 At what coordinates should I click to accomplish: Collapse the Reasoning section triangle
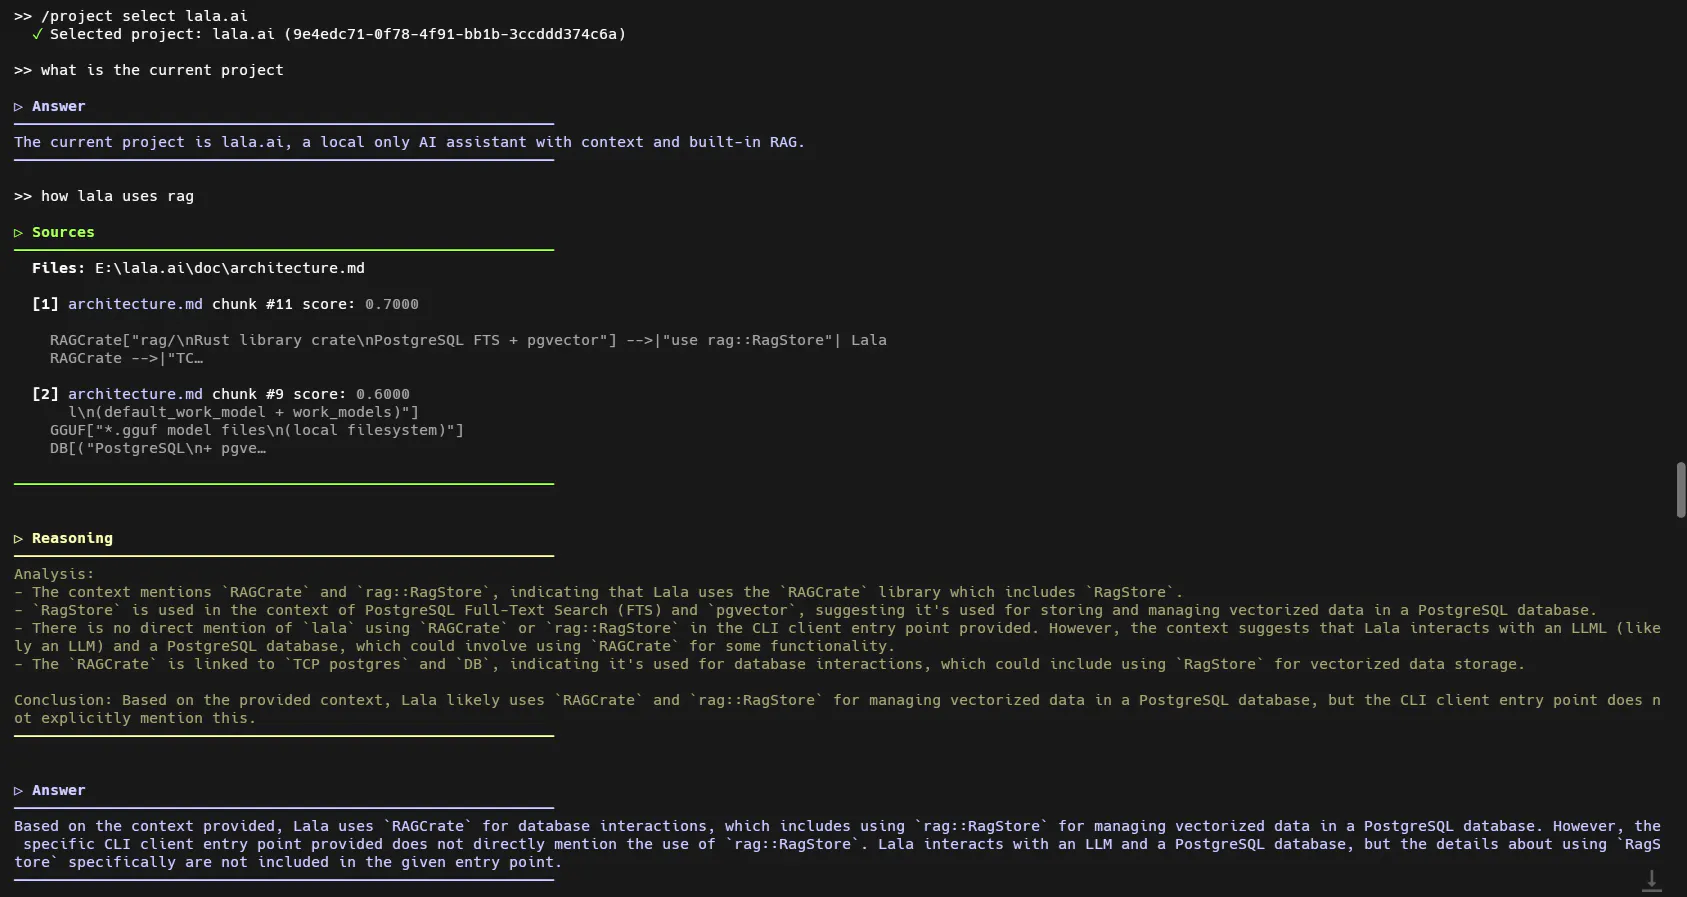coord(18,539)
